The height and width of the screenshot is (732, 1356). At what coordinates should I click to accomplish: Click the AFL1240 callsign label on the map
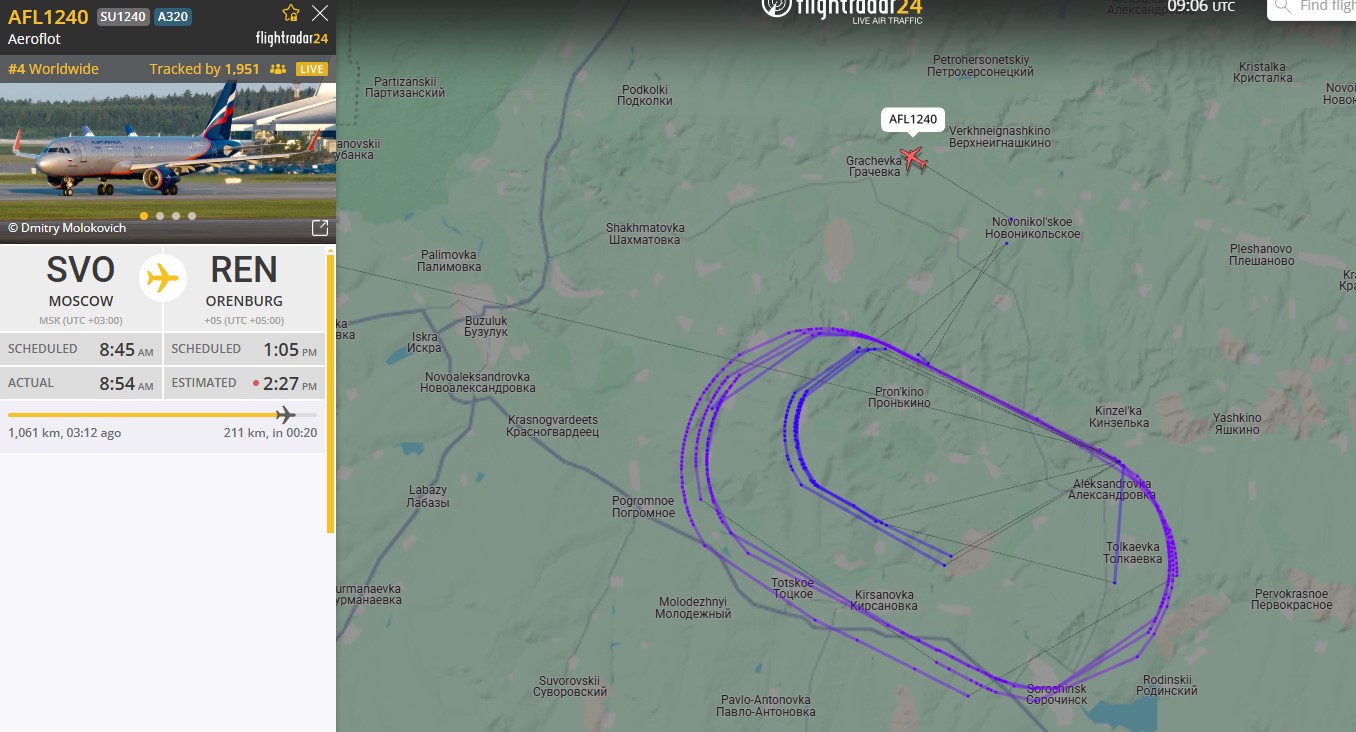pyautogui.click(x=913, y=120)
